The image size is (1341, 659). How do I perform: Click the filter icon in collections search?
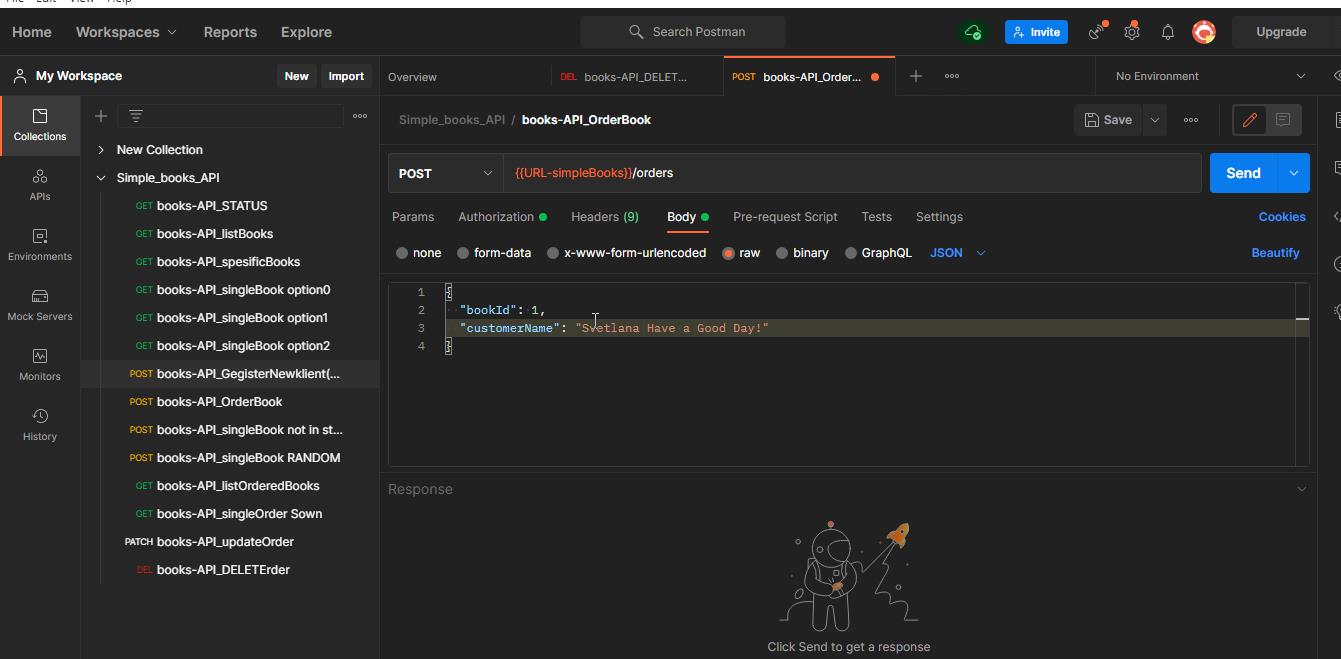[136, 116]
